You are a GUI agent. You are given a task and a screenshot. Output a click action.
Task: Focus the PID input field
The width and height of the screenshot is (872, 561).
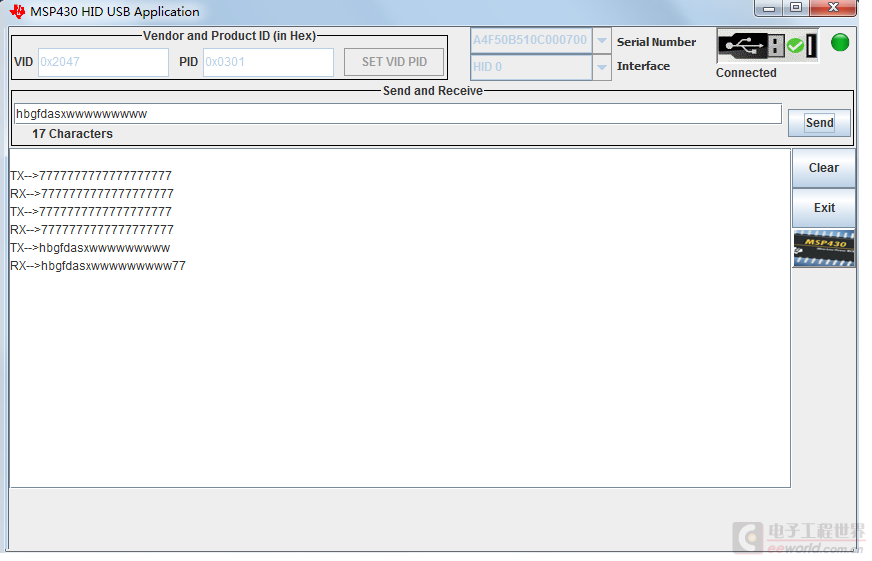click(268, 62)
